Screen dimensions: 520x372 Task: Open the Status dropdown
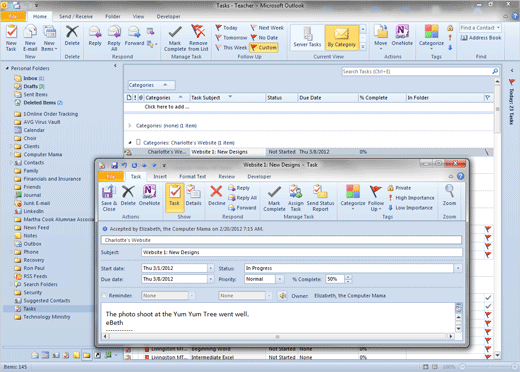coord(458,268)
